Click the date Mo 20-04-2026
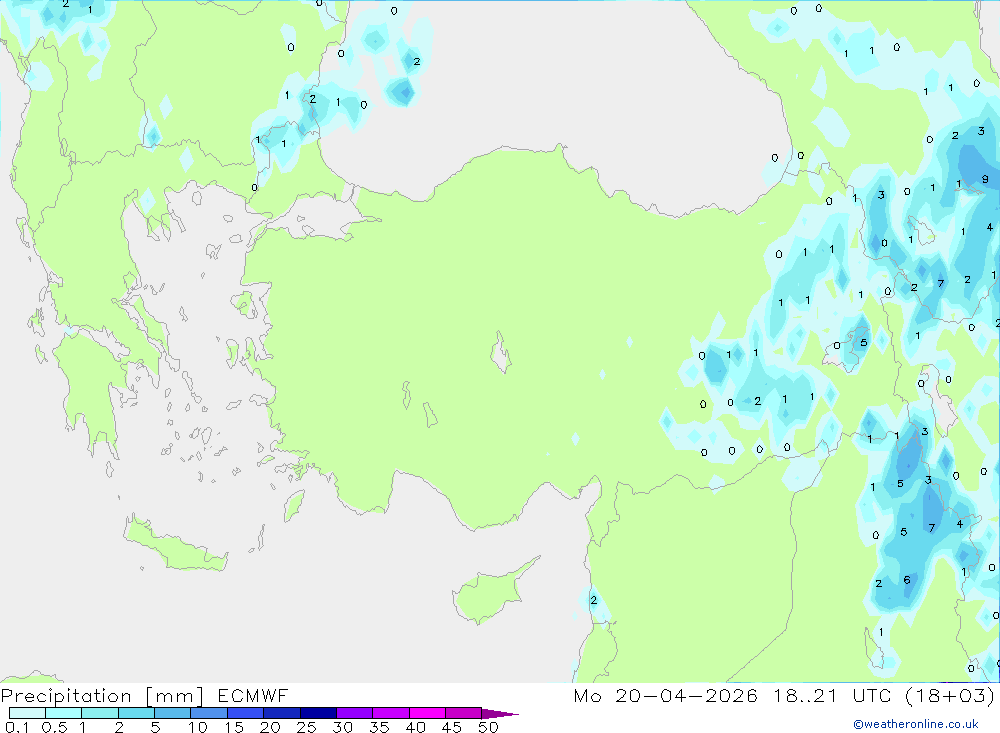The width and height of the screenshot is (1000, 733). [x=666, y=696]
